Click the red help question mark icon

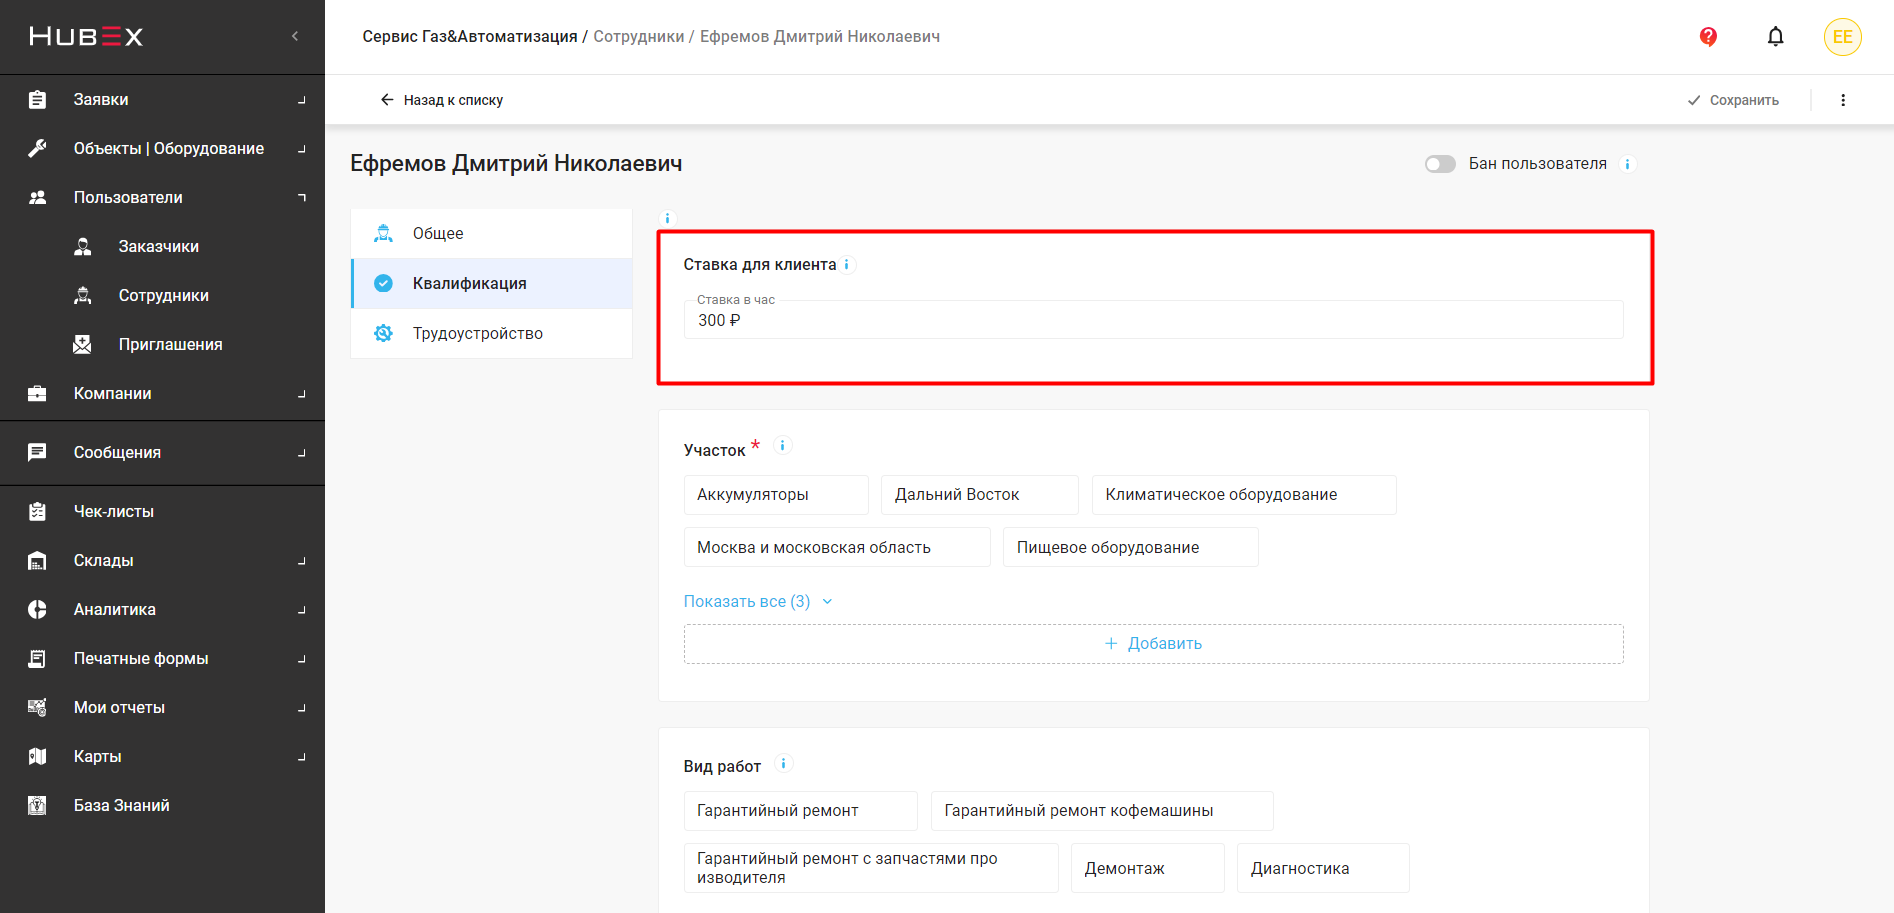coord(1708,37)
